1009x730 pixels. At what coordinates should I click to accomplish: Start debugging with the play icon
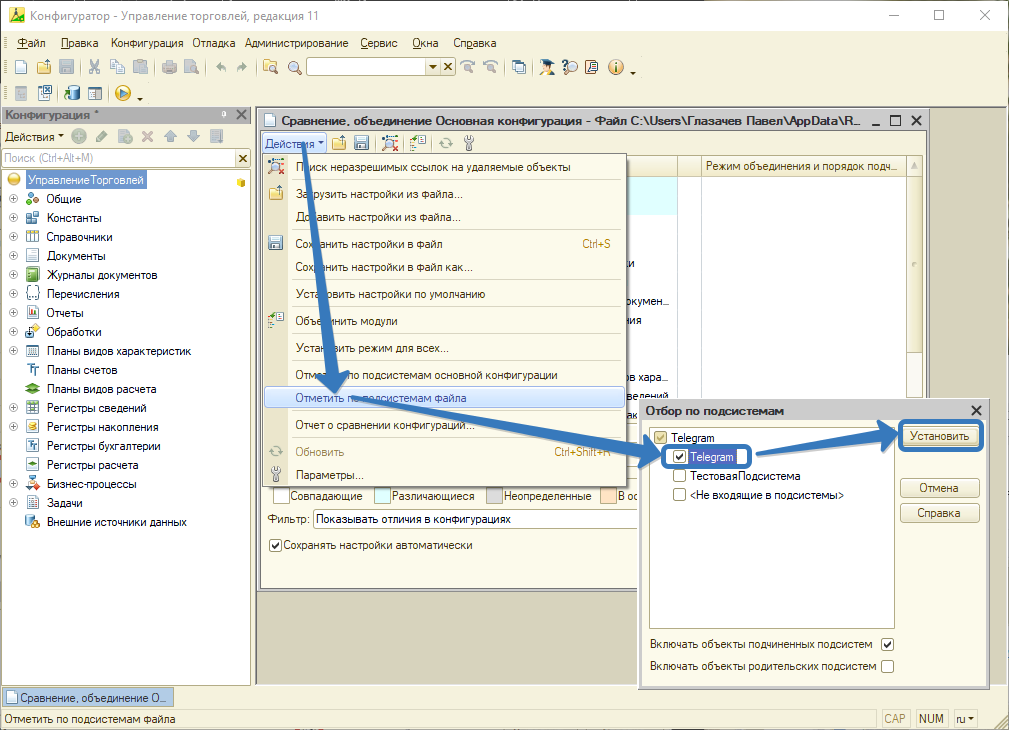click(x=123, y=93)
